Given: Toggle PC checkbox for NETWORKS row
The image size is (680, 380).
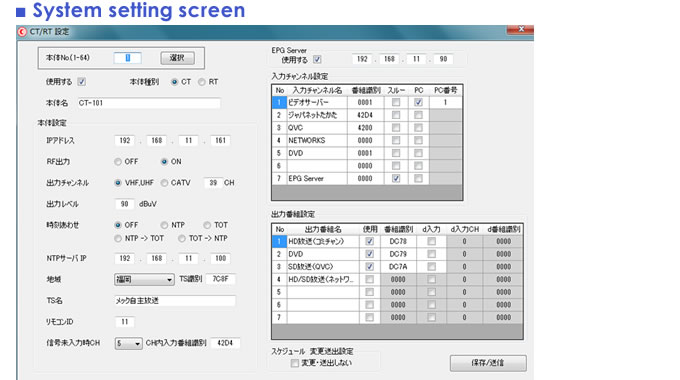Looking at the screenshot, I should pyautogui.click(x=418, y=140).
